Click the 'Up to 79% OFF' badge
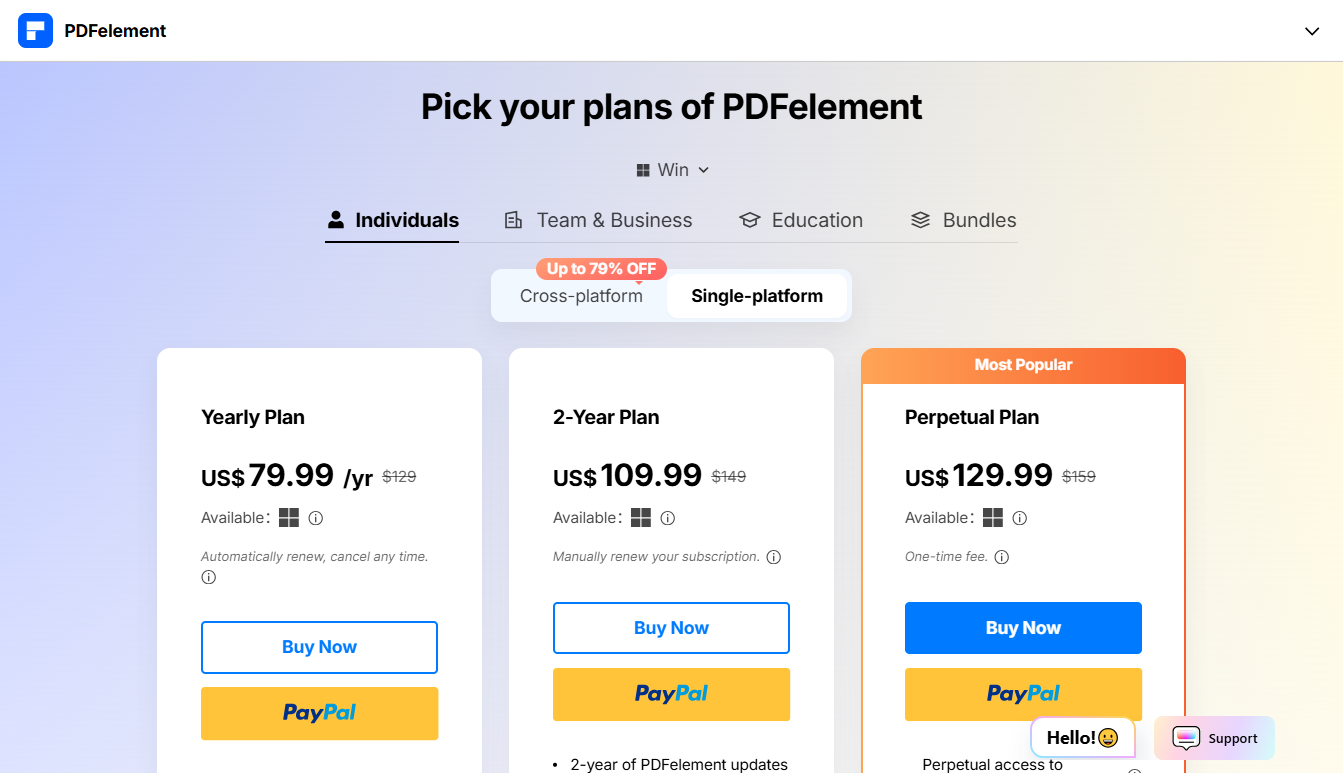 (600, 268)
